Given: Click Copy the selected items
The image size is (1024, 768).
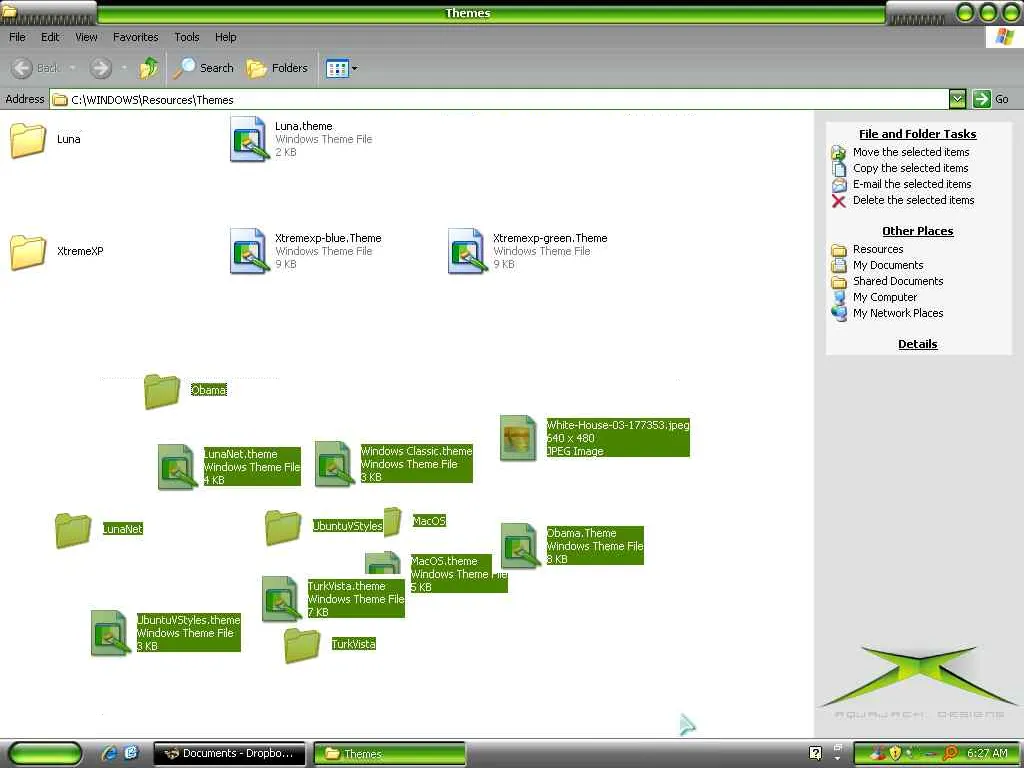Looking at the screenshot, I should 910,168.
